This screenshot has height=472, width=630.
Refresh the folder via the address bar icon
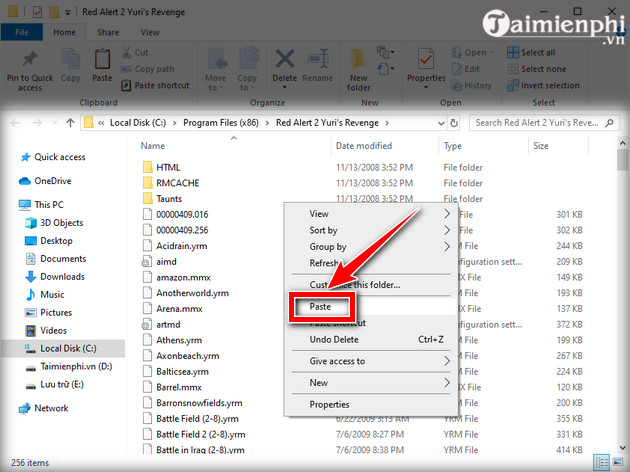point(454,123)
